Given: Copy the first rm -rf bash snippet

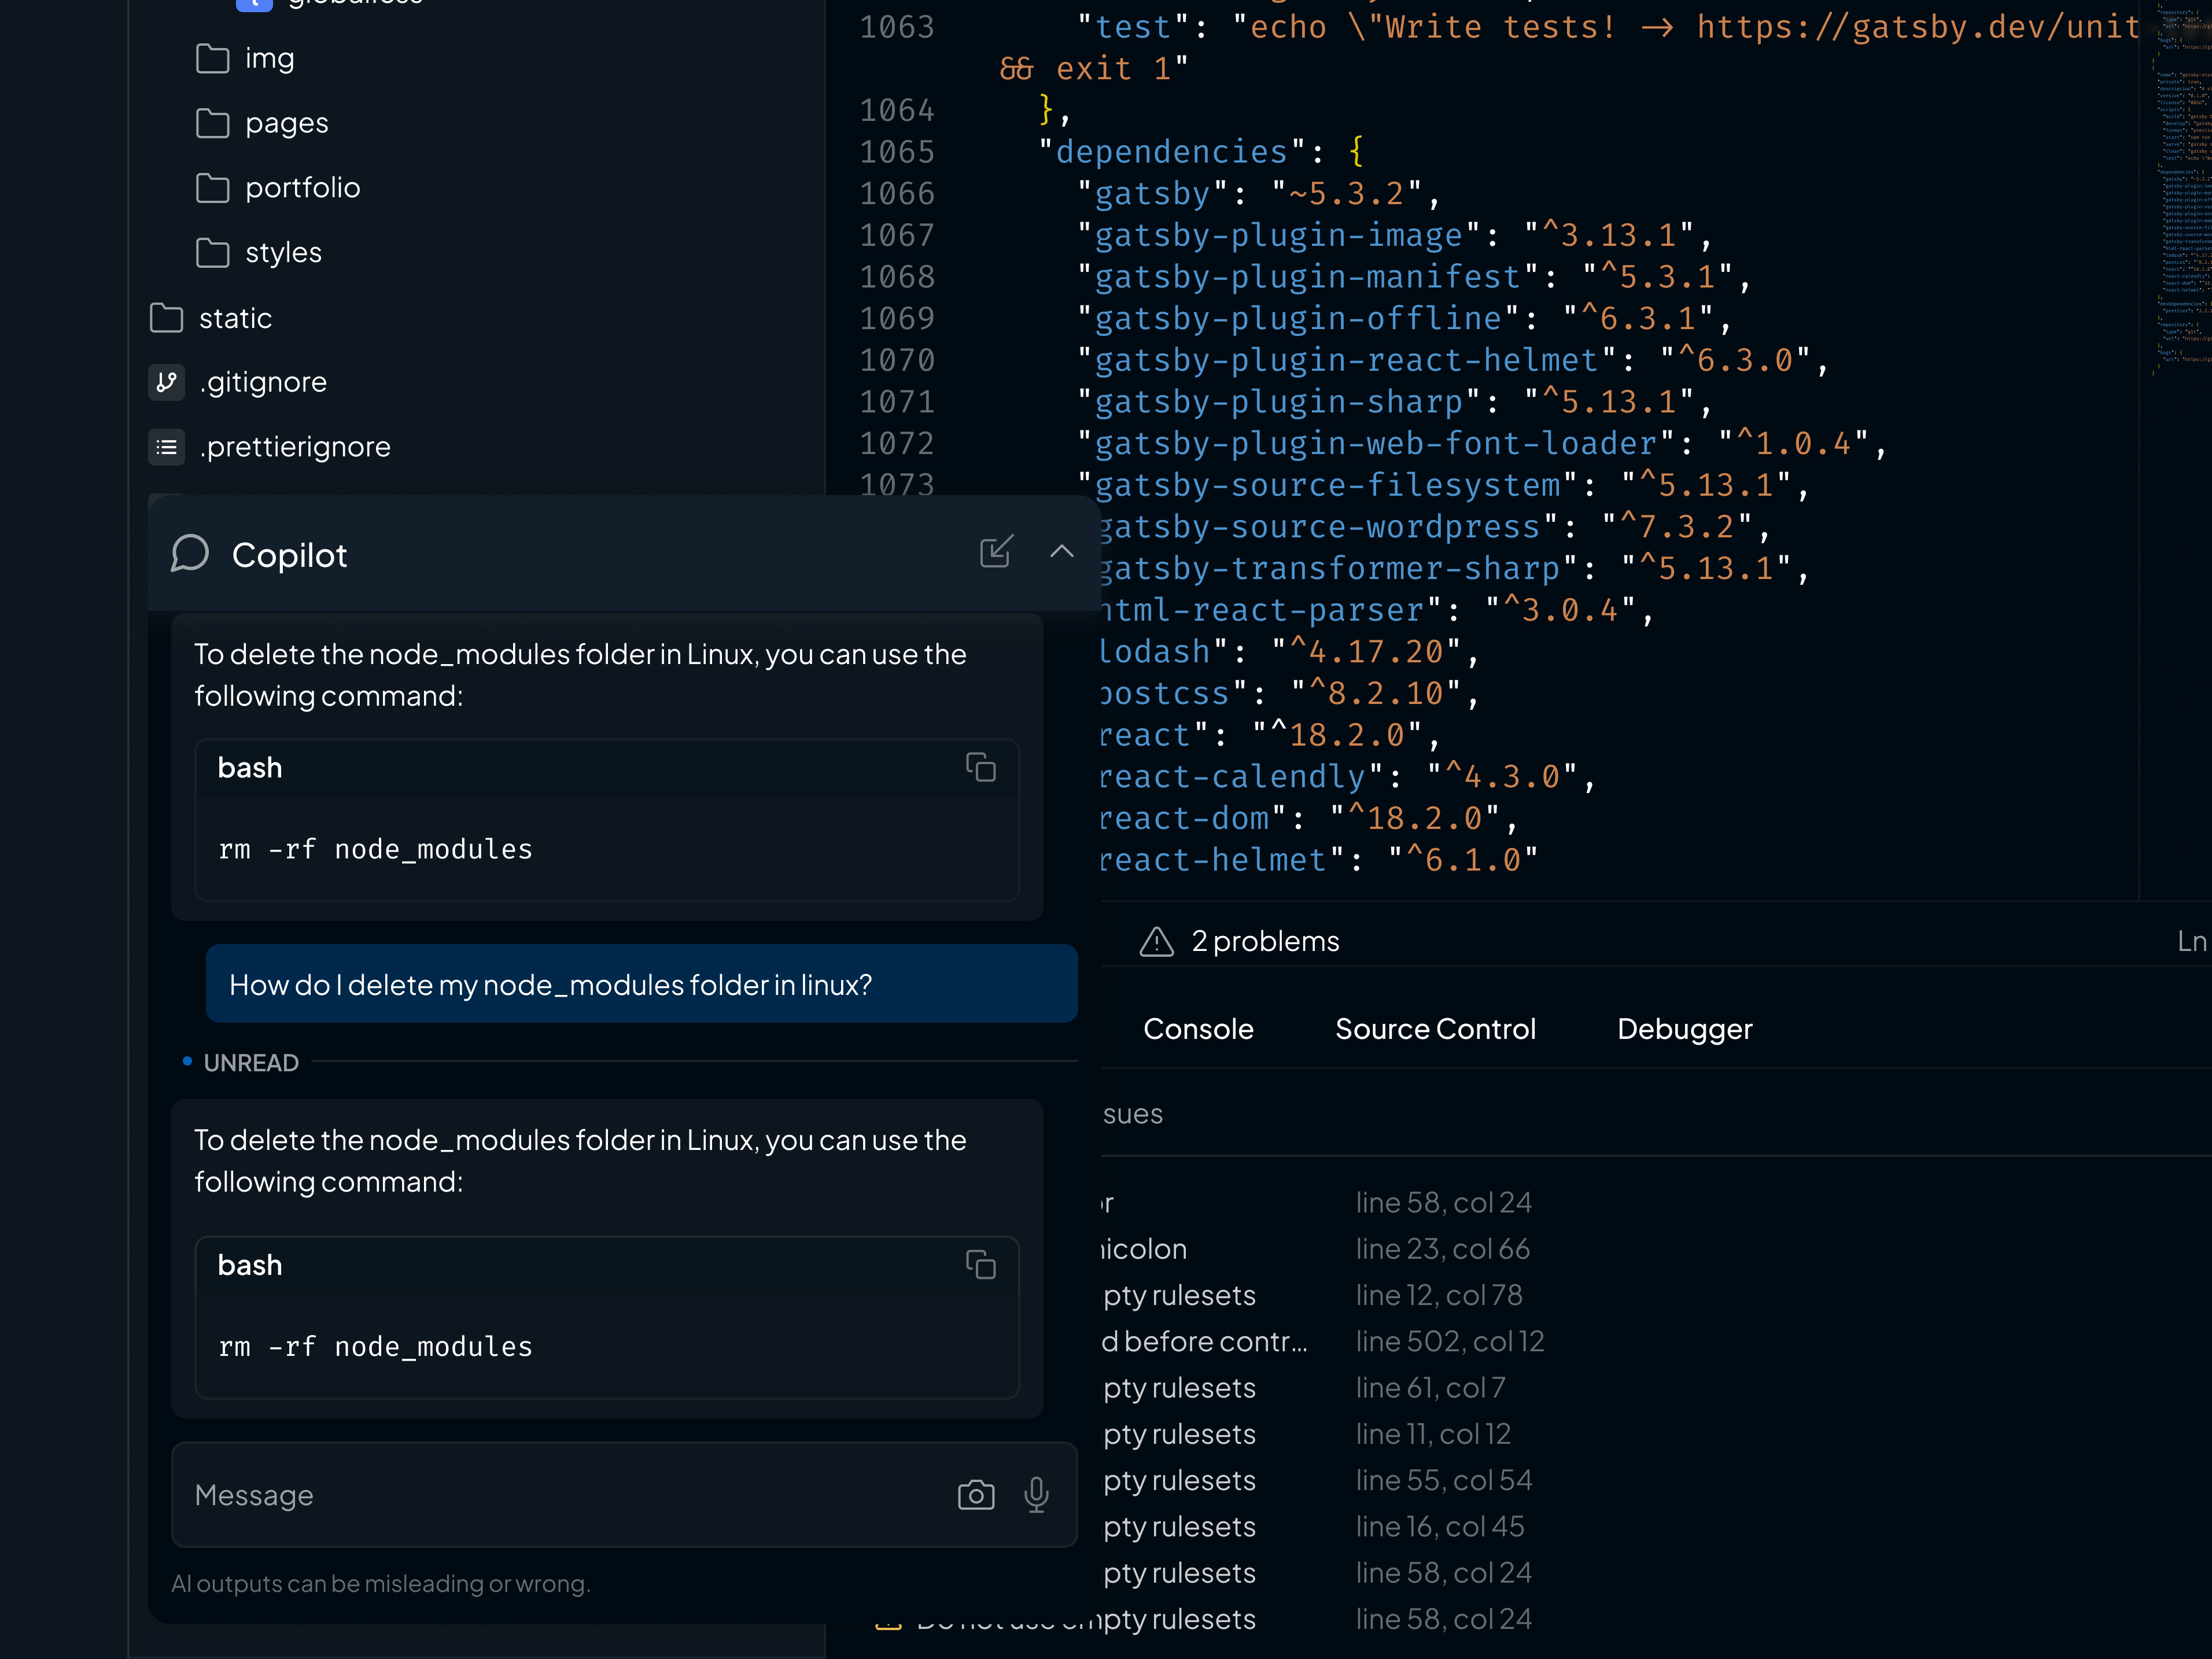Looking at the screenshot, I should click(x=982, y=768).
